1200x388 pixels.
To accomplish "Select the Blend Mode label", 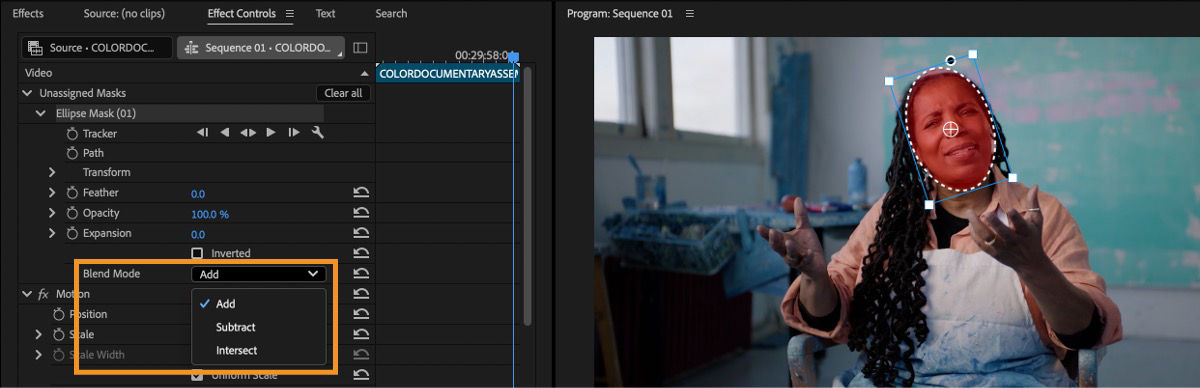I will [111, 273].
